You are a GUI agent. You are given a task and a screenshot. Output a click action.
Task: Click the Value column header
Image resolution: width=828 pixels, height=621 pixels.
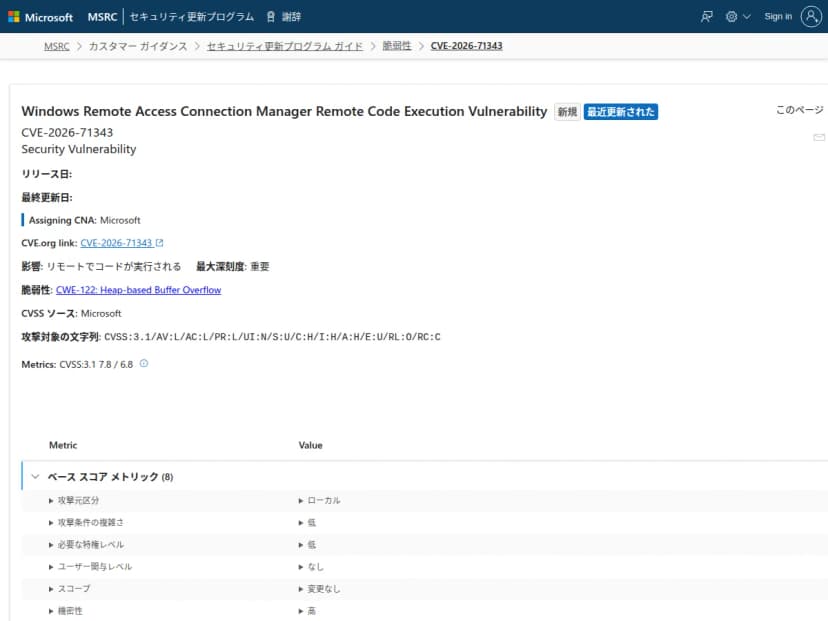pyautogui.click(x=310, y=445)
